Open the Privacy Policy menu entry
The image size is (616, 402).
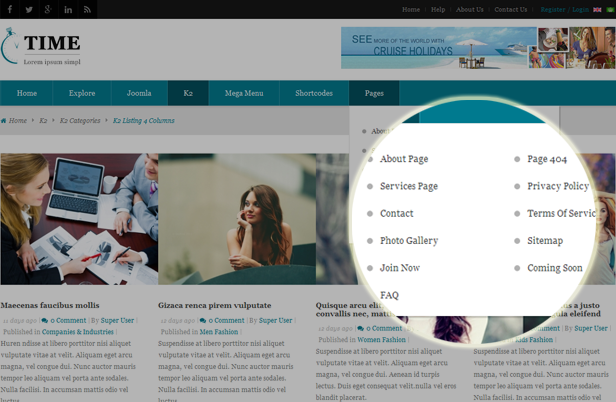[x=557, y=186]
